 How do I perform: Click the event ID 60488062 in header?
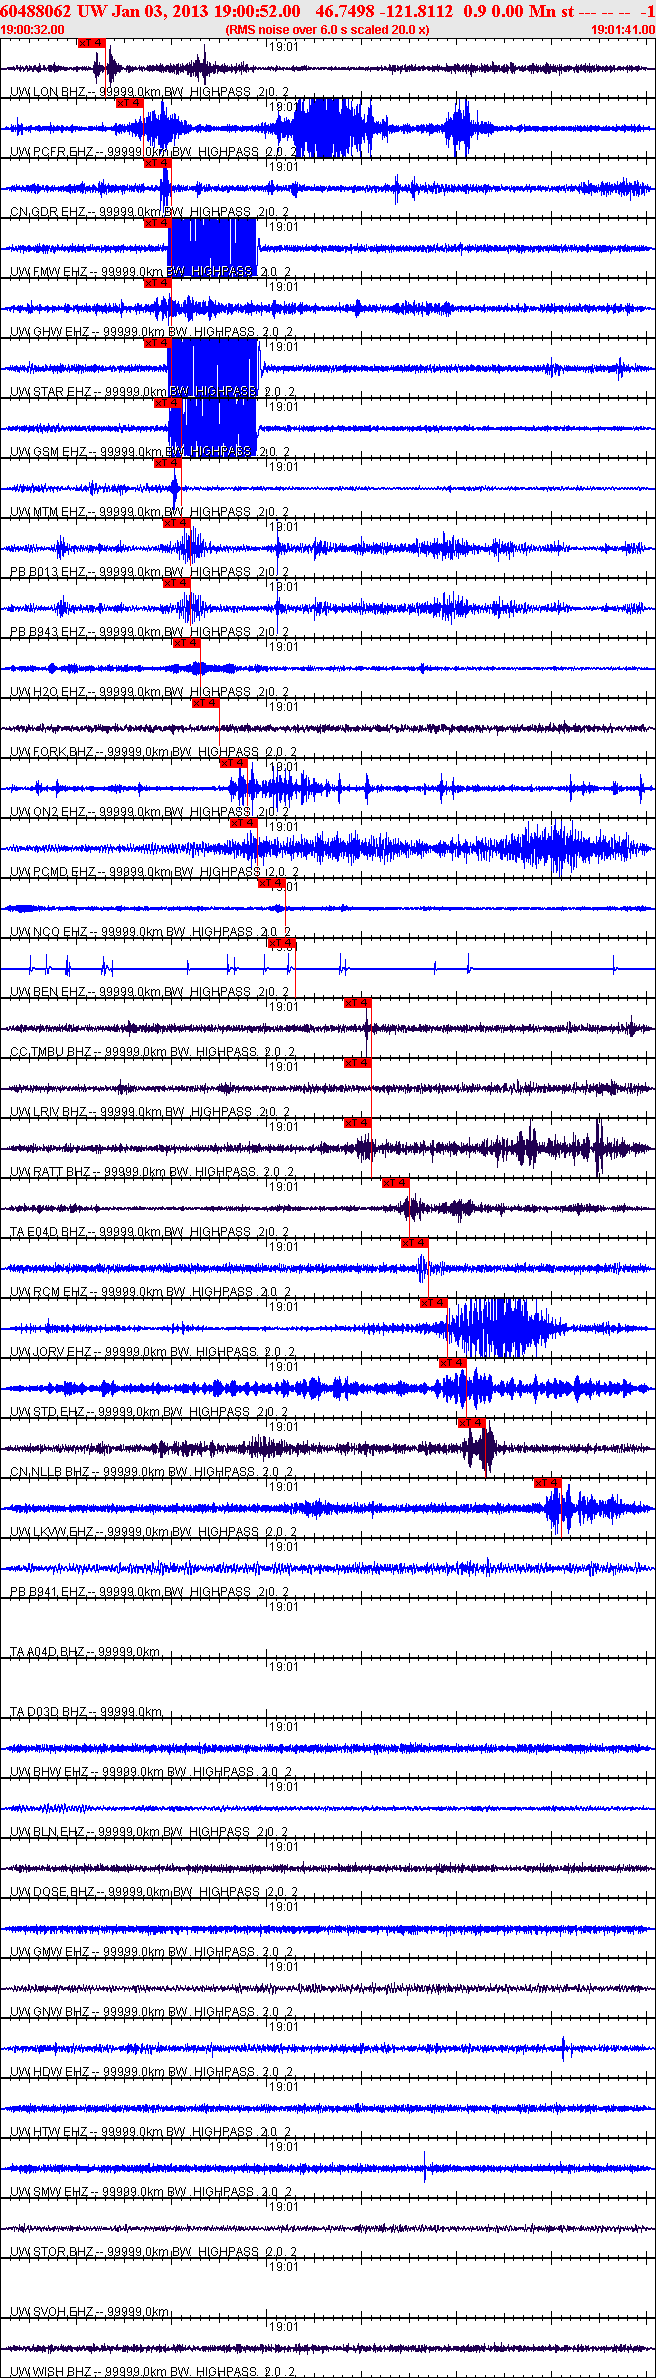point(36,11)
